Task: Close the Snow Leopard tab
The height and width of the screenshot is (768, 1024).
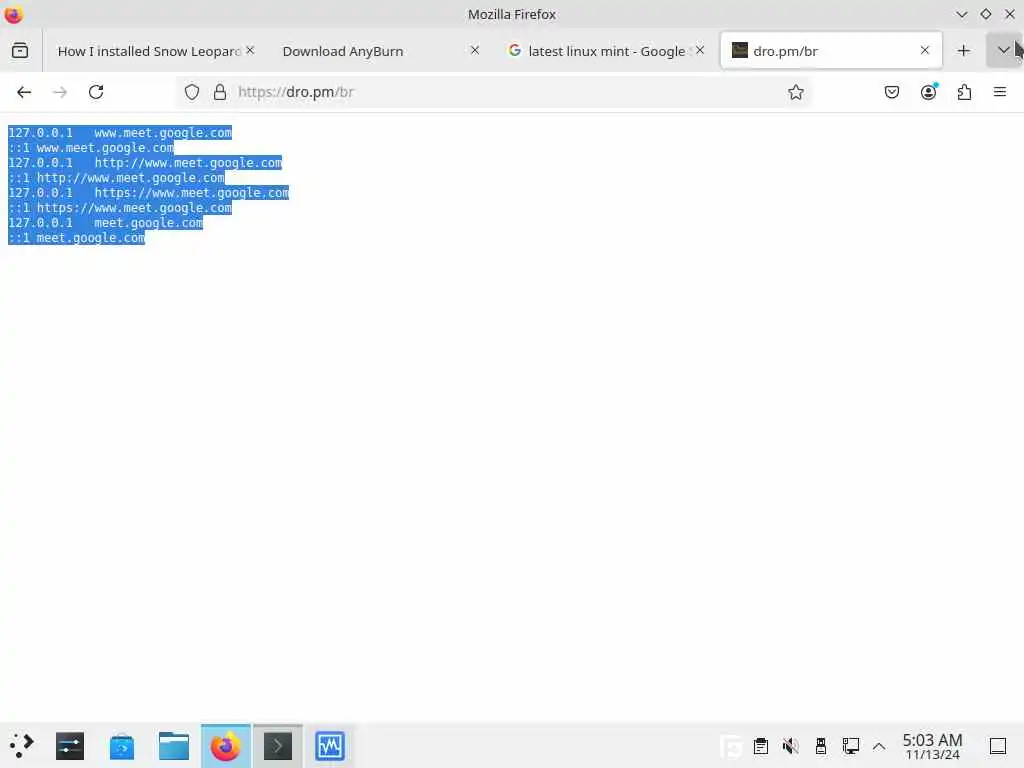Action: (x=250, y=50)
